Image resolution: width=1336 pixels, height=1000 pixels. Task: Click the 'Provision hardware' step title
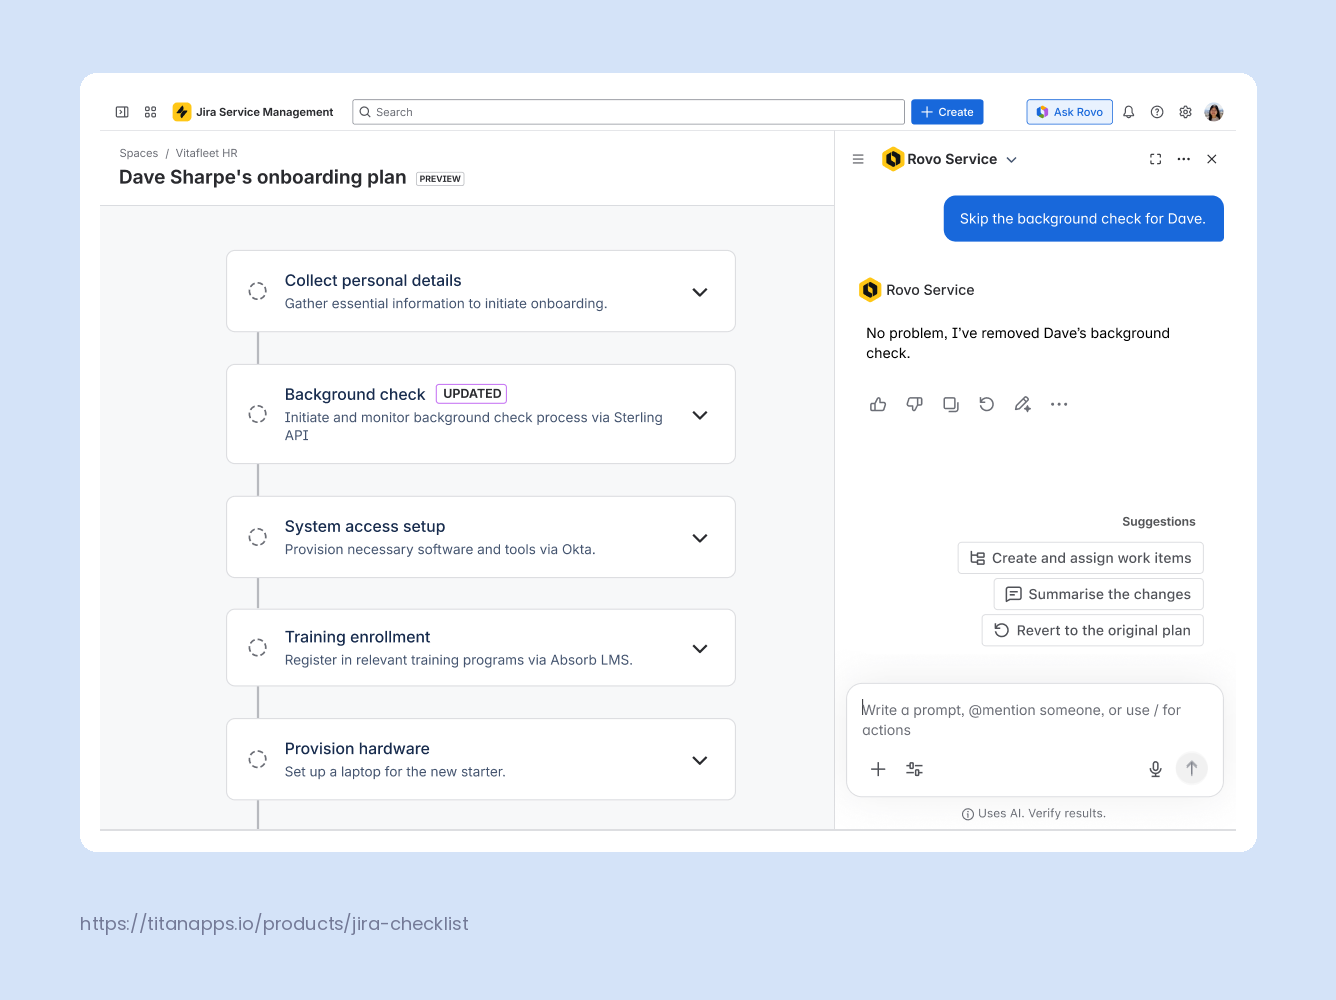(357, 749)
